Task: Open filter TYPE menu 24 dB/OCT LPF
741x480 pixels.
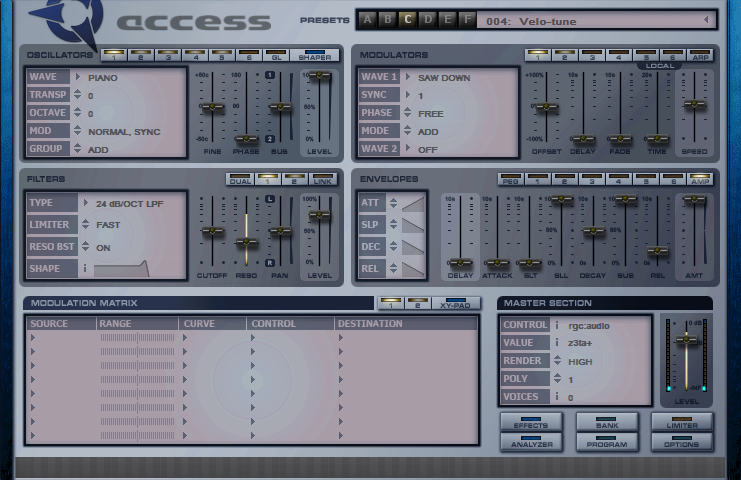Action: coord(86,203)
